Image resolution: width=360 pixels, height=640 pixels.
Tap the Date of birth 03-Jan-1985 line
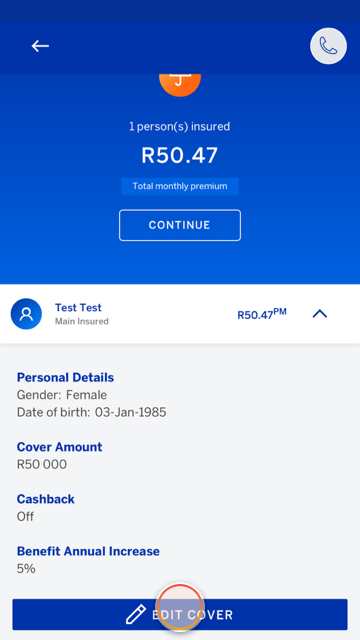(91, 412)
